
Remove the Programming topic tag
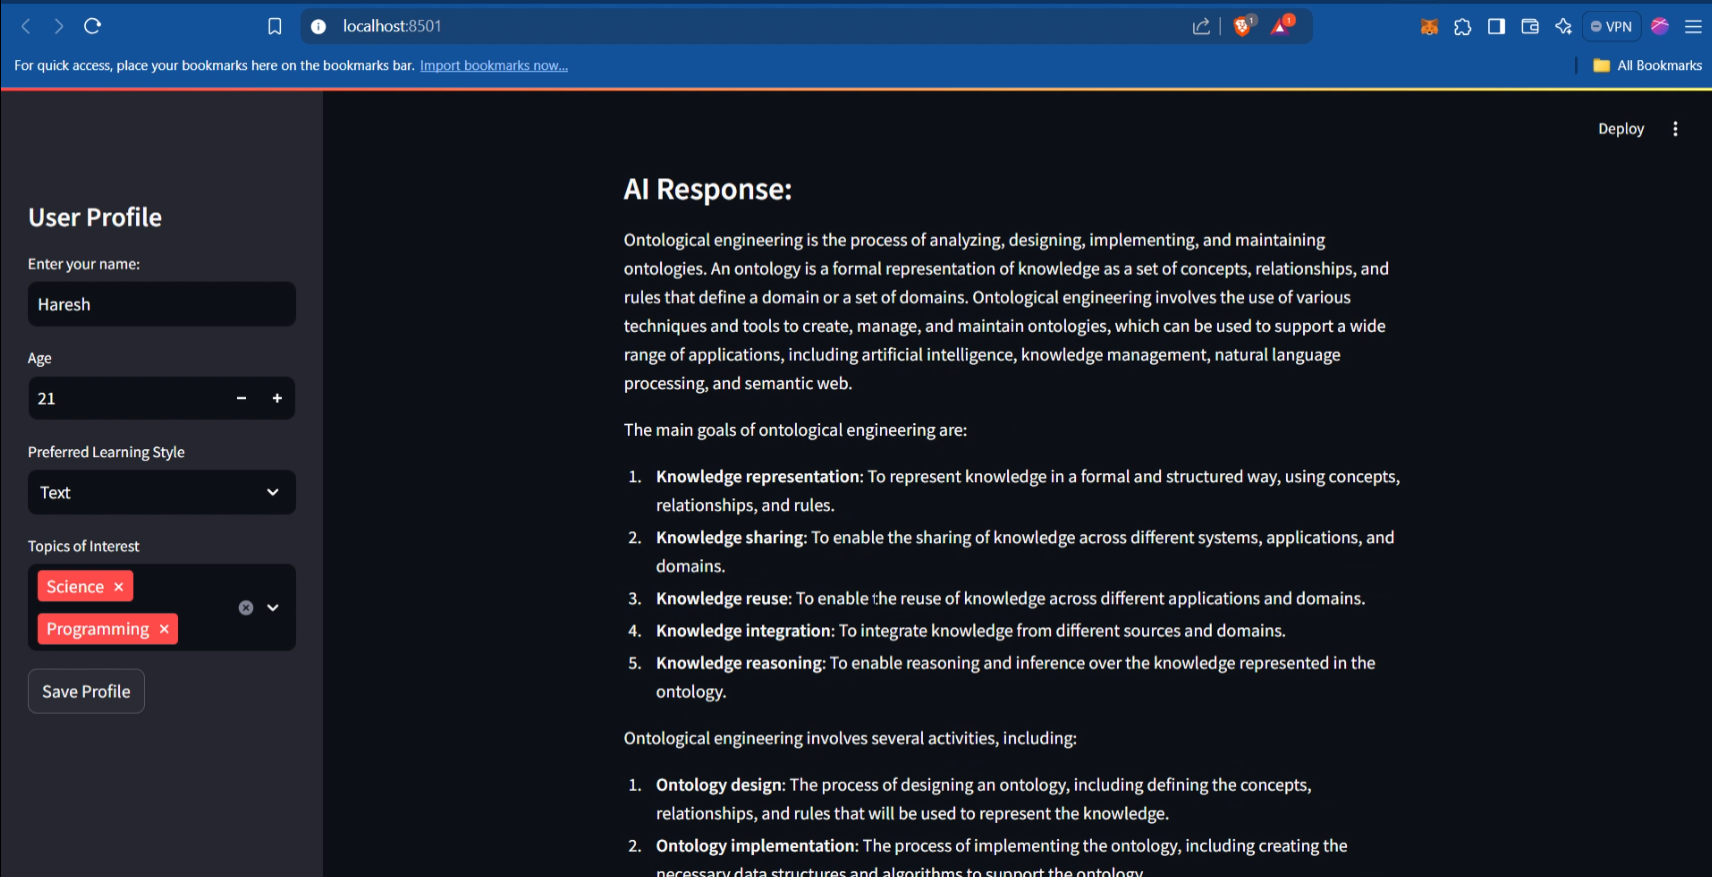[164, 629]
